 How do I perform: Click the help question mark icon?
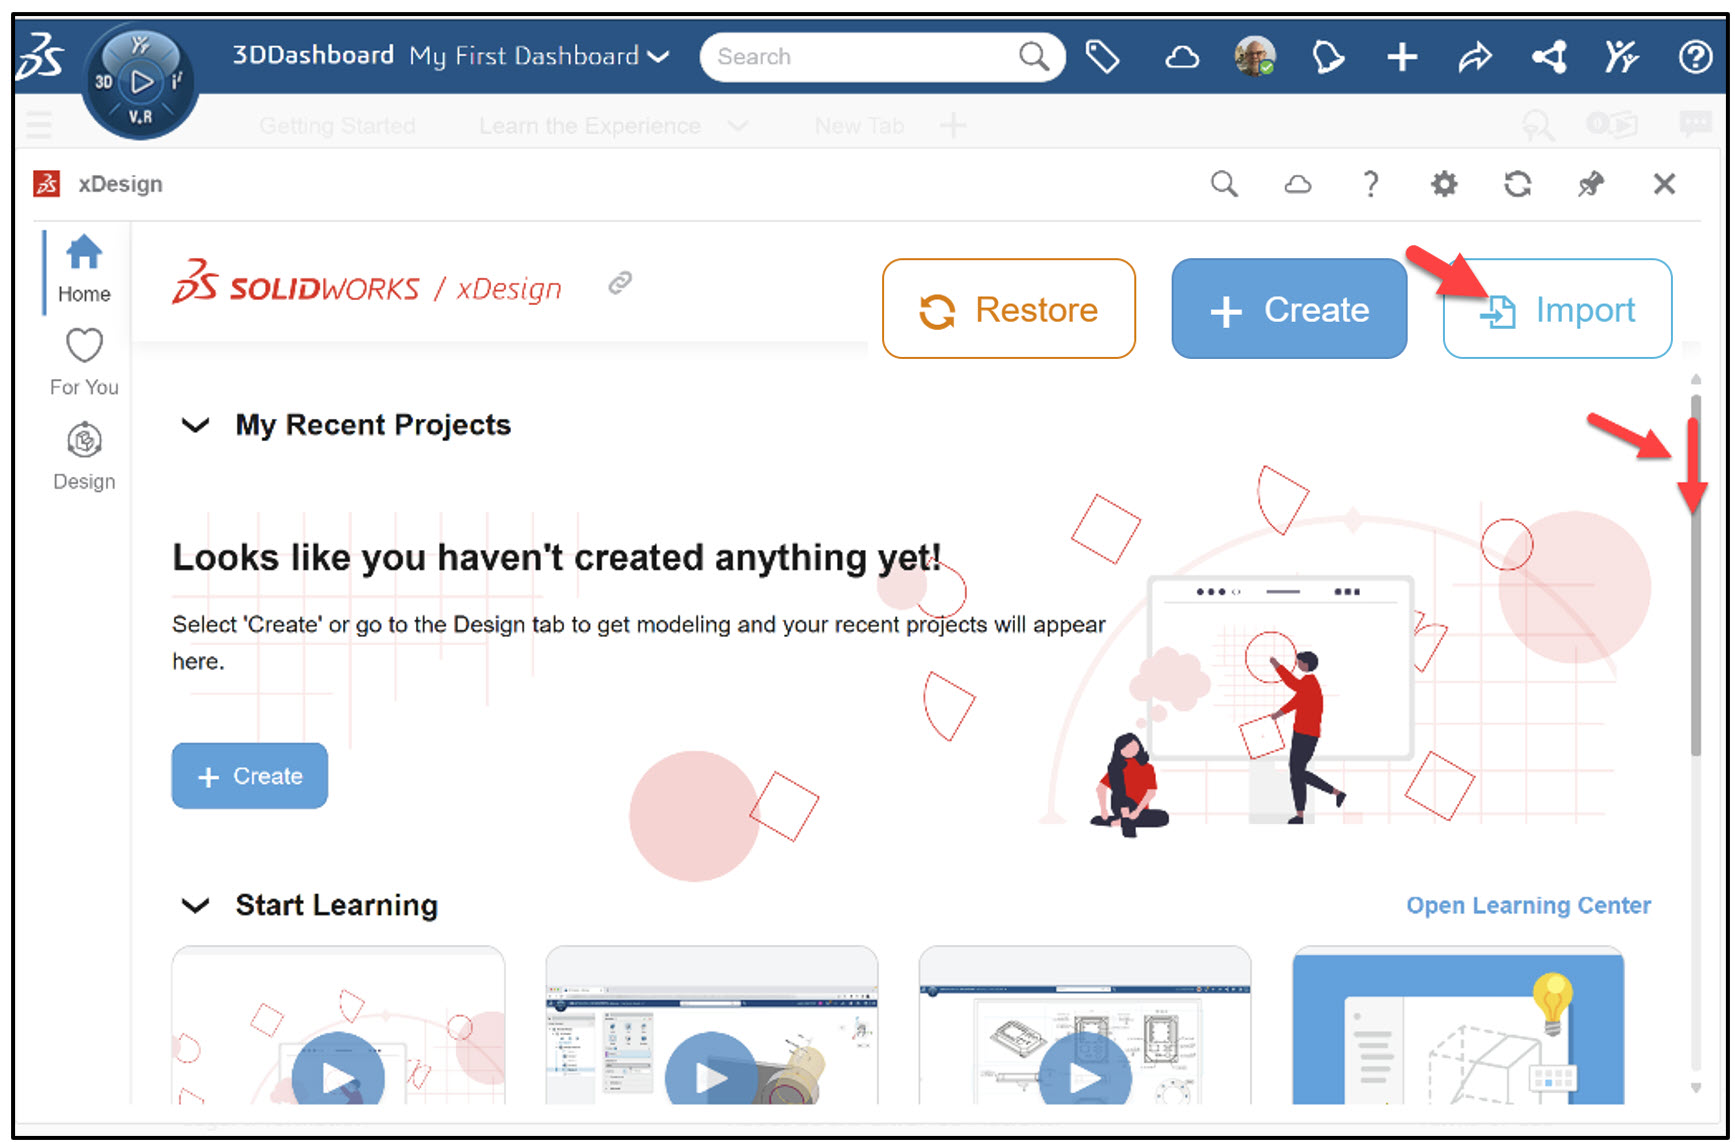click(x=1695, y=57)
